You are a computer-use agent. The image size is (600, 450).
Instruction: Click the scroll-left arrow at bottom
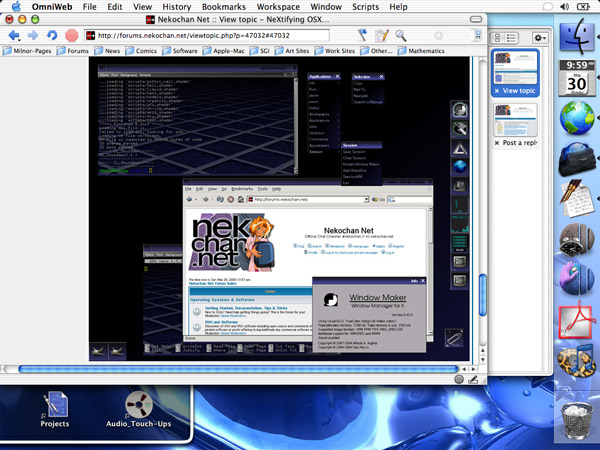point(464,369)
